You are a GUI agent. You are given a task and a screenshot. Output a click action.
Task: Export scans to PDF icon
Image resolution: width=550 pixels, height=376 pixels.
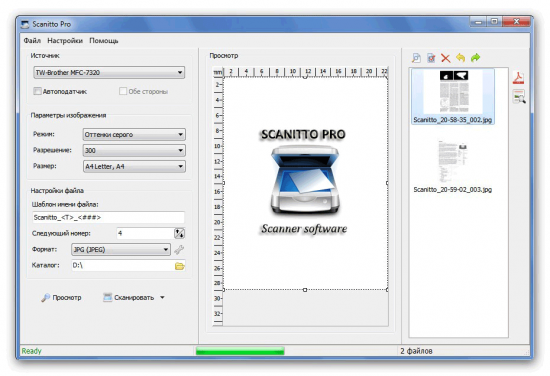[x=518, y=78]
